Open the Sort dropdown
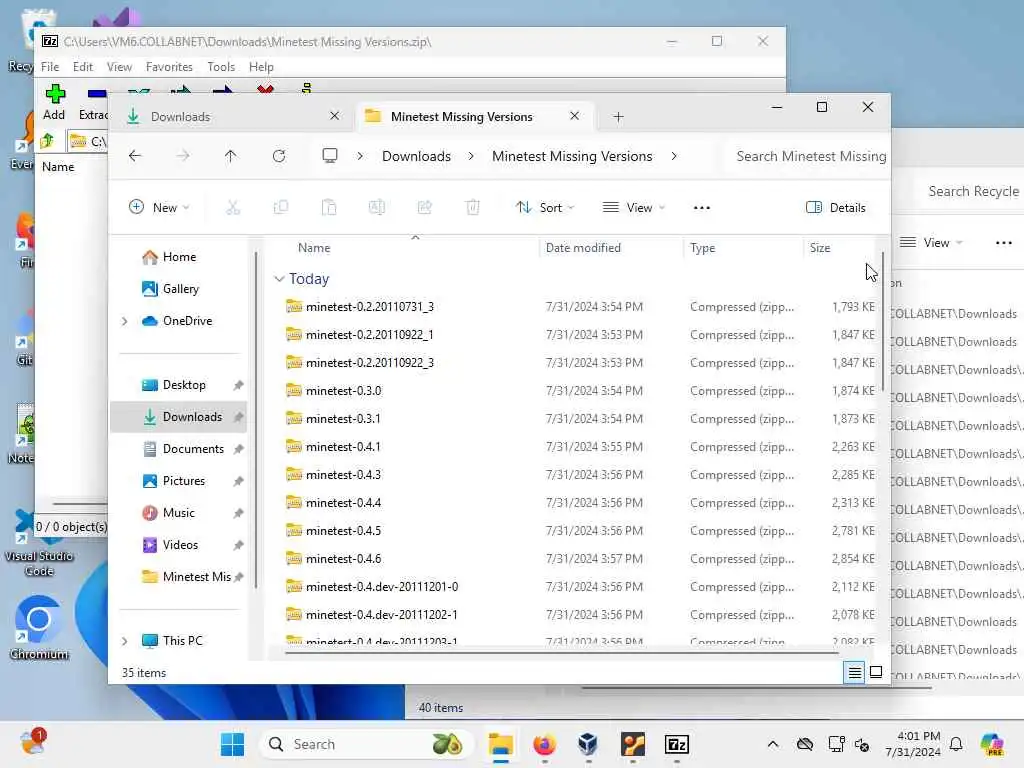Image resolution: width=1024 pixels, height=768 pixels. [545, 208]
